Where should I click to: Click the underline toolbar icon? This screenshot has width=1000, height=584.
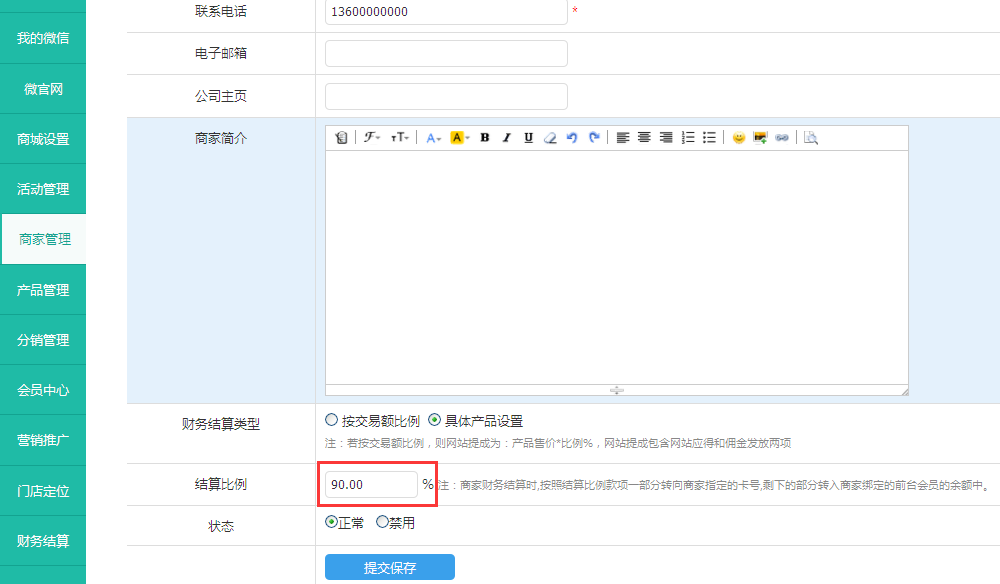pyautogui.click(x=528, y=138)
